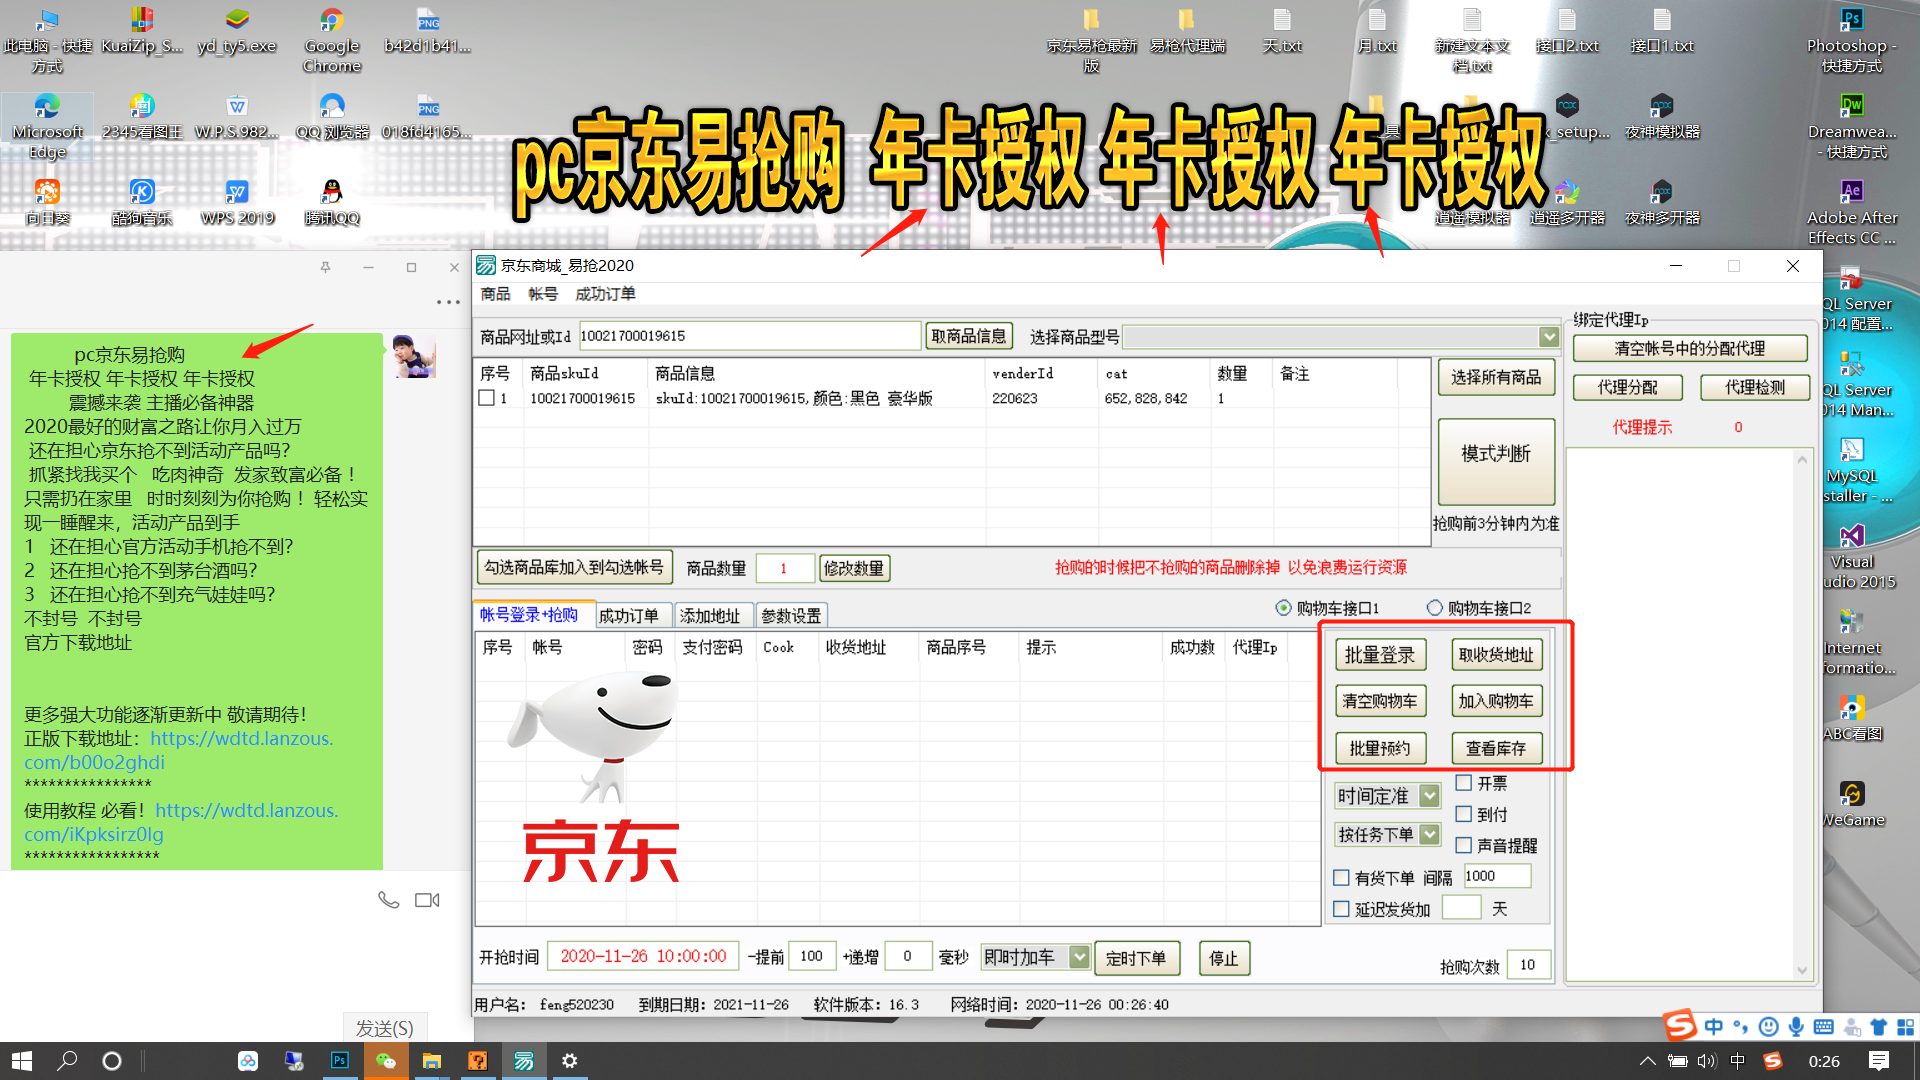Open 夜神多开器 desktop icon

(1662, 203)
